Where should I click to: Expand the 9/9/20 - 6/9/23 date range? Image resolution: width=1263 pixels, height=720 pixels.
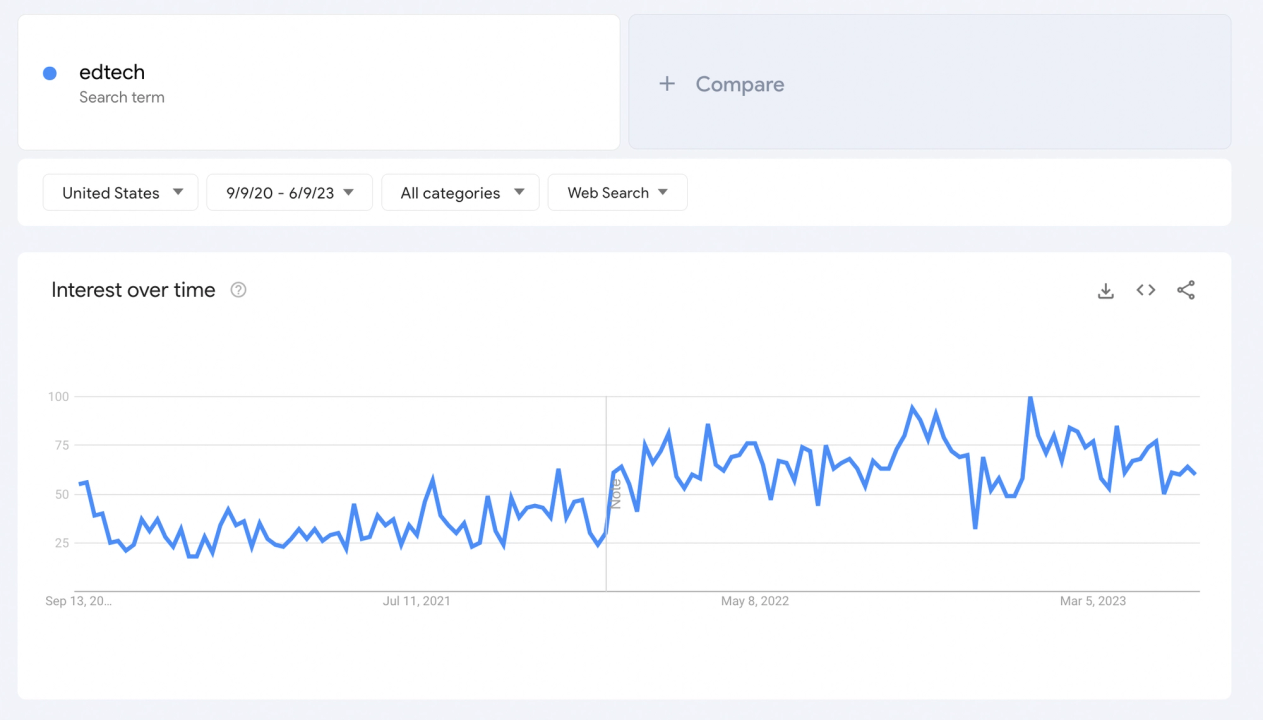pyautogui.click(x=289, y=193)
